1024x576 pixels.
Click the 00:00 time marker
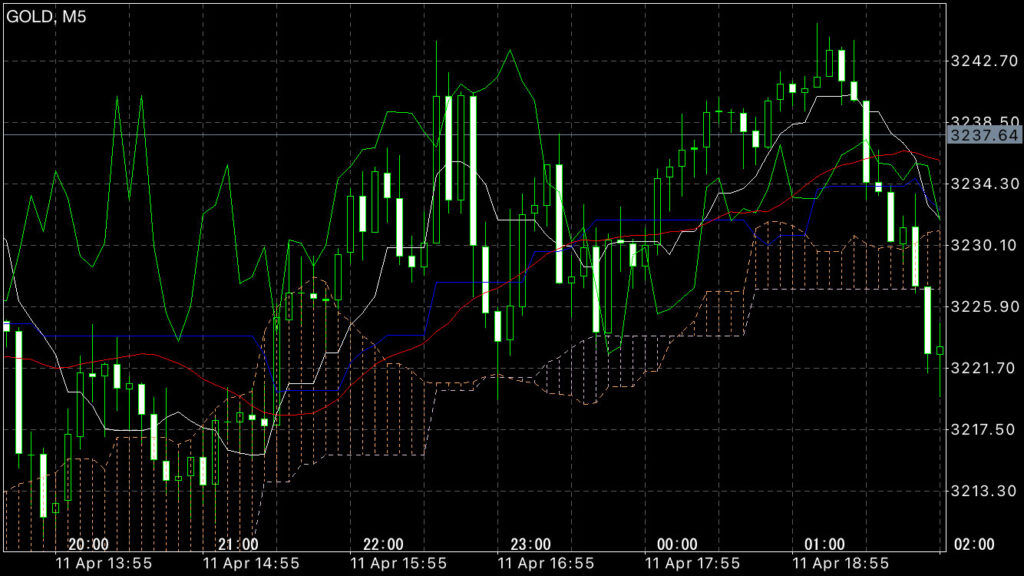tap(678, 544)
